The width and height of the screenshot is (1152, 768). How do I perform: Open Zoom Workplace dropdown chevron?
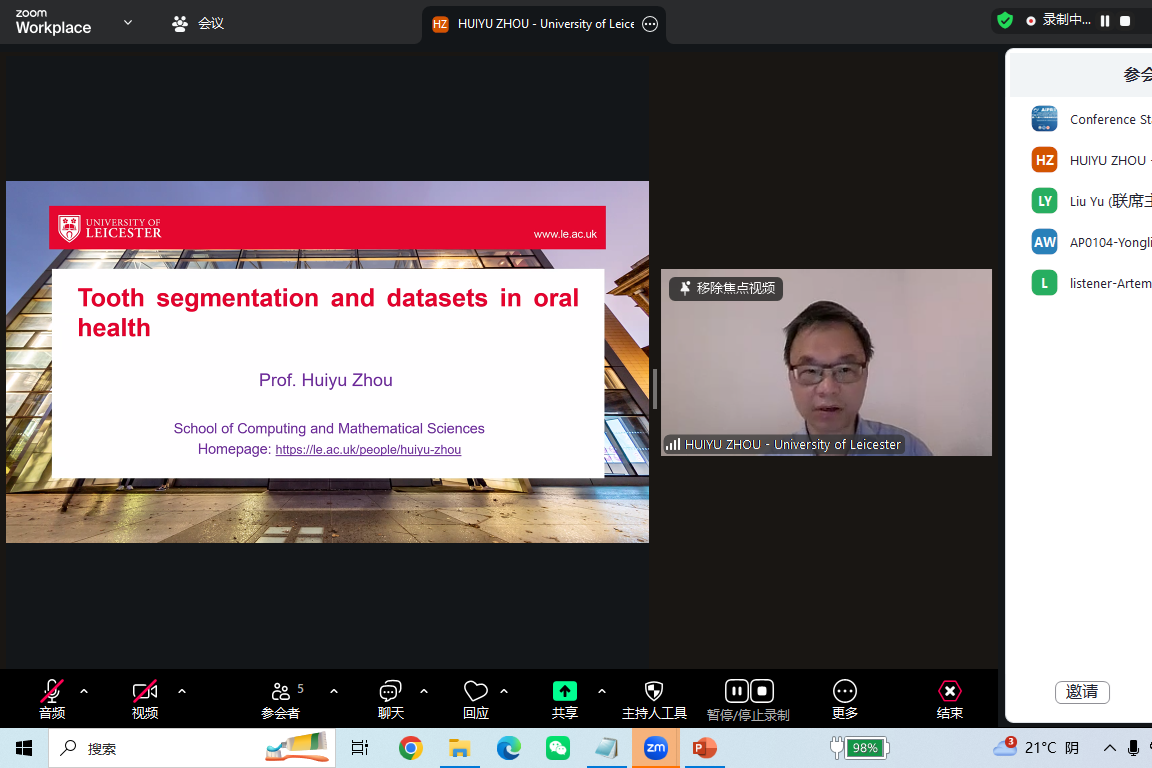tap(128, 22)
